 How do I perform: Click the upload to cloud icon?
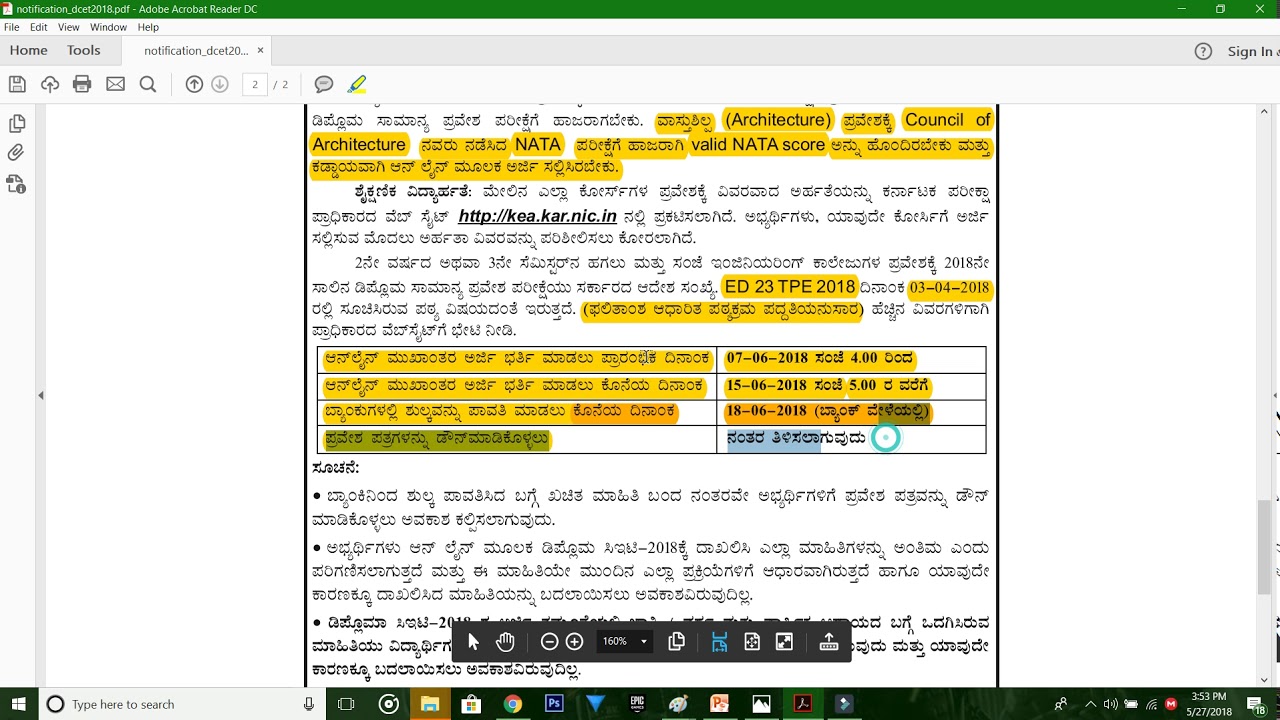50,84
